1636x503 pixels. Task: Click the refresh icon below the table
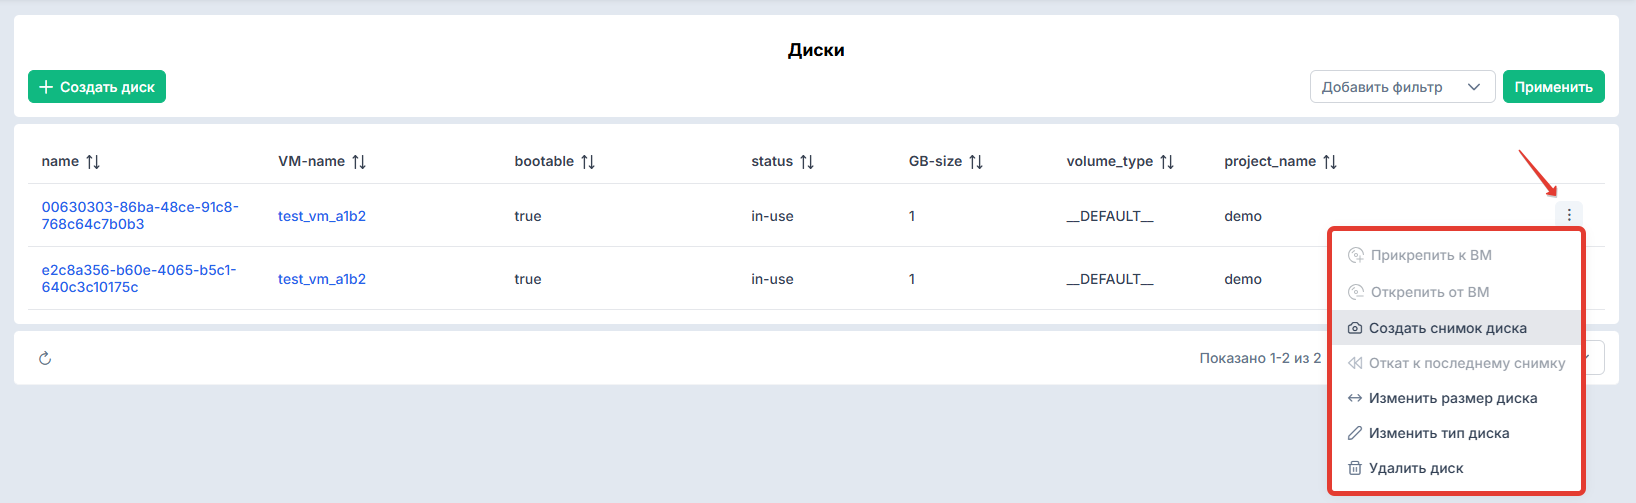[45, 358]
